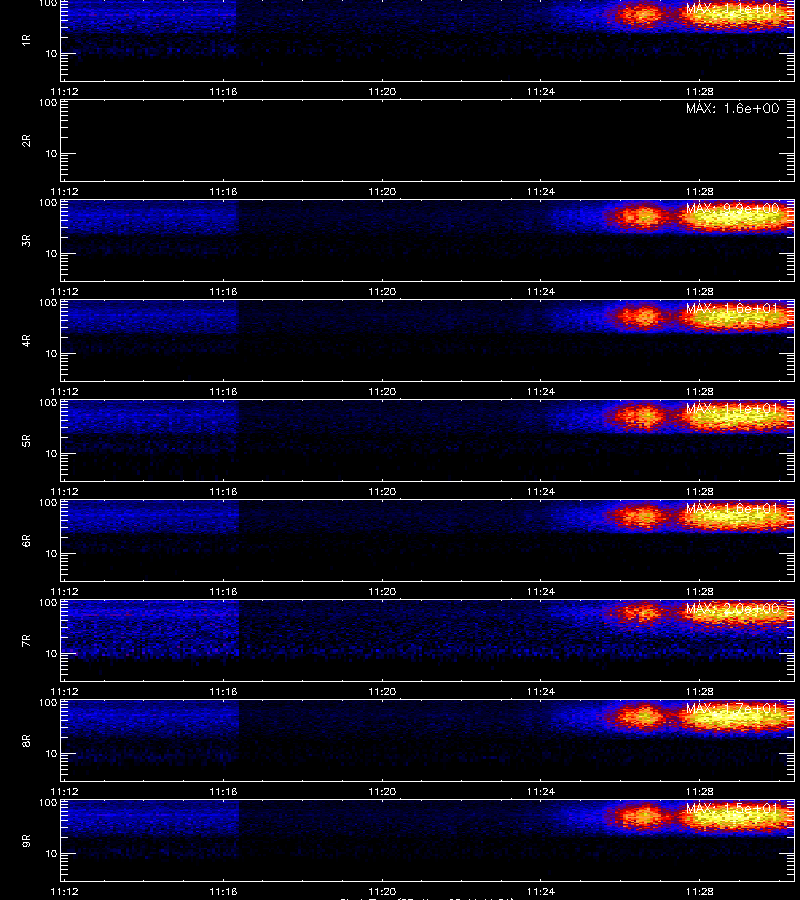Click the 100 y-axis label of panel 3R
The image size is (800, 900).
click(48, 203)
